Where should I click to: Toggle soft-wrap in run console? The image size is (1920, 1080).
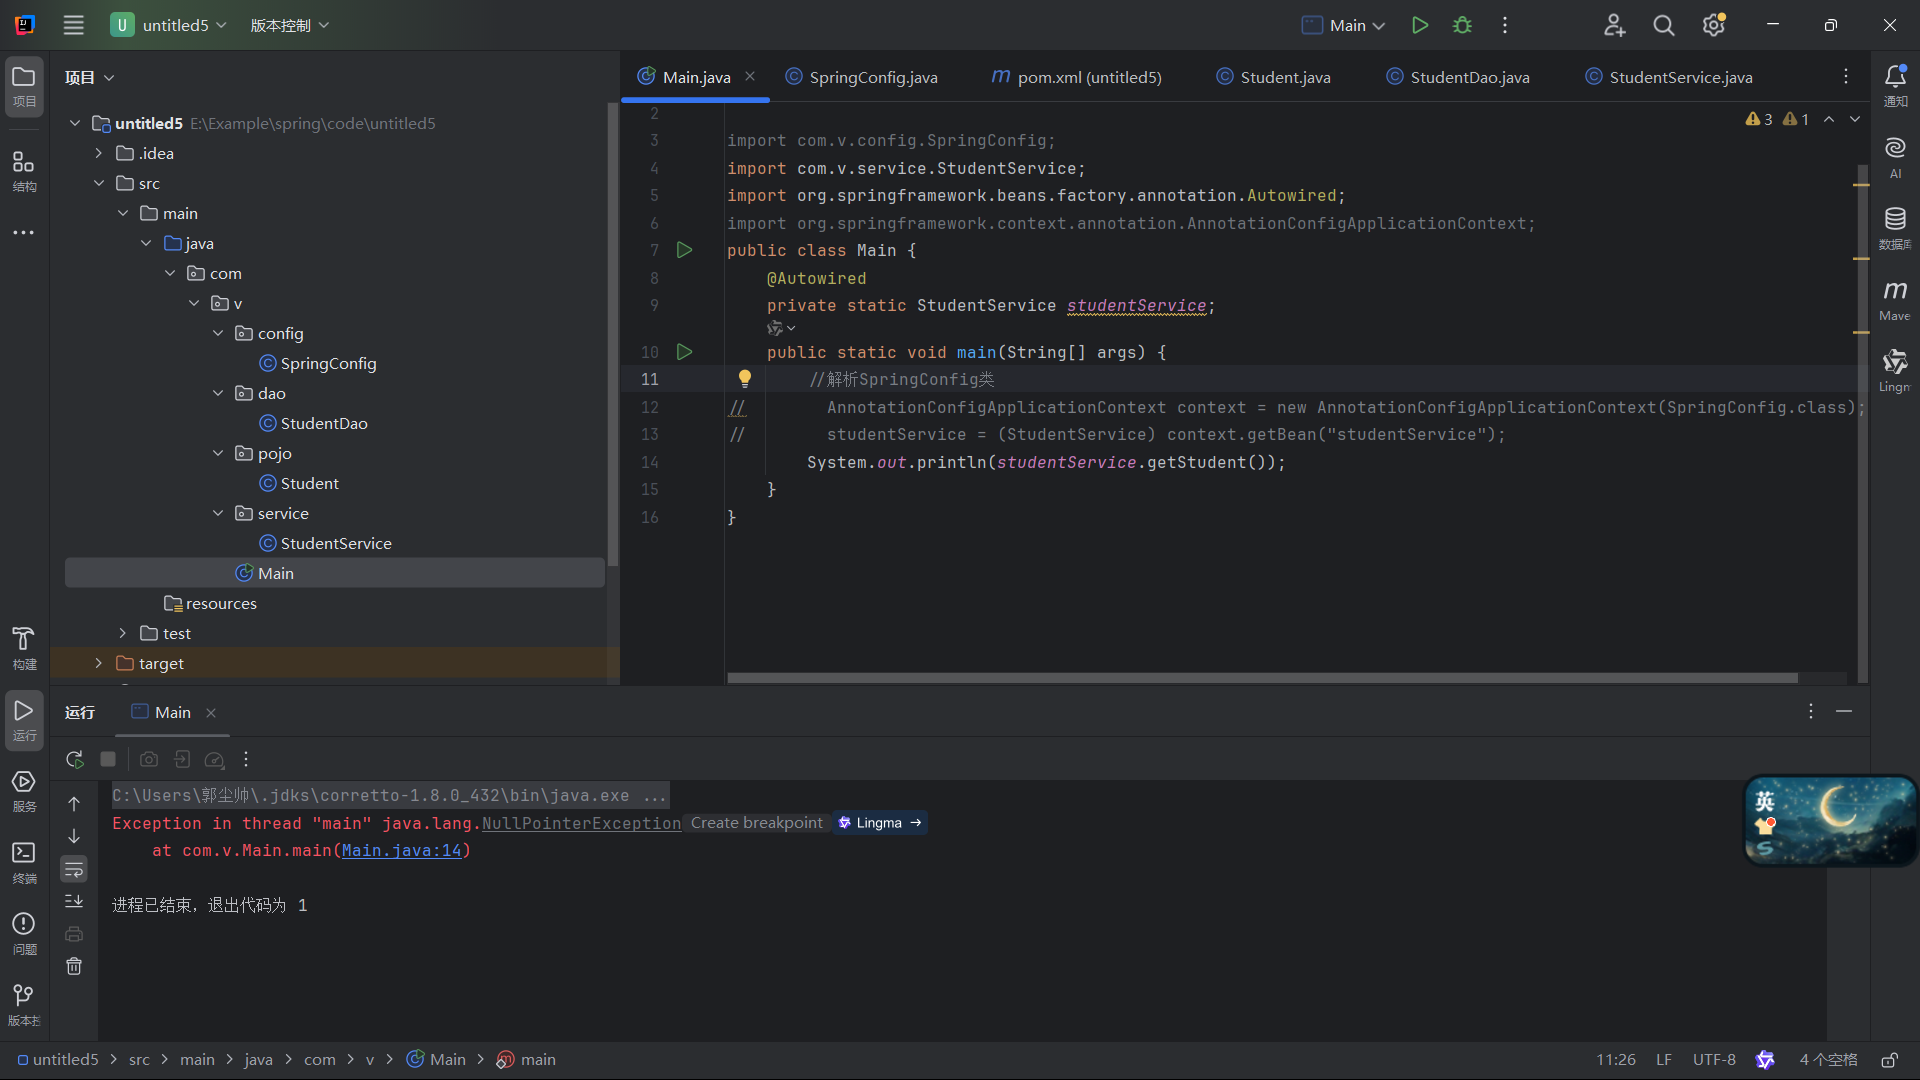pos(74,869)
